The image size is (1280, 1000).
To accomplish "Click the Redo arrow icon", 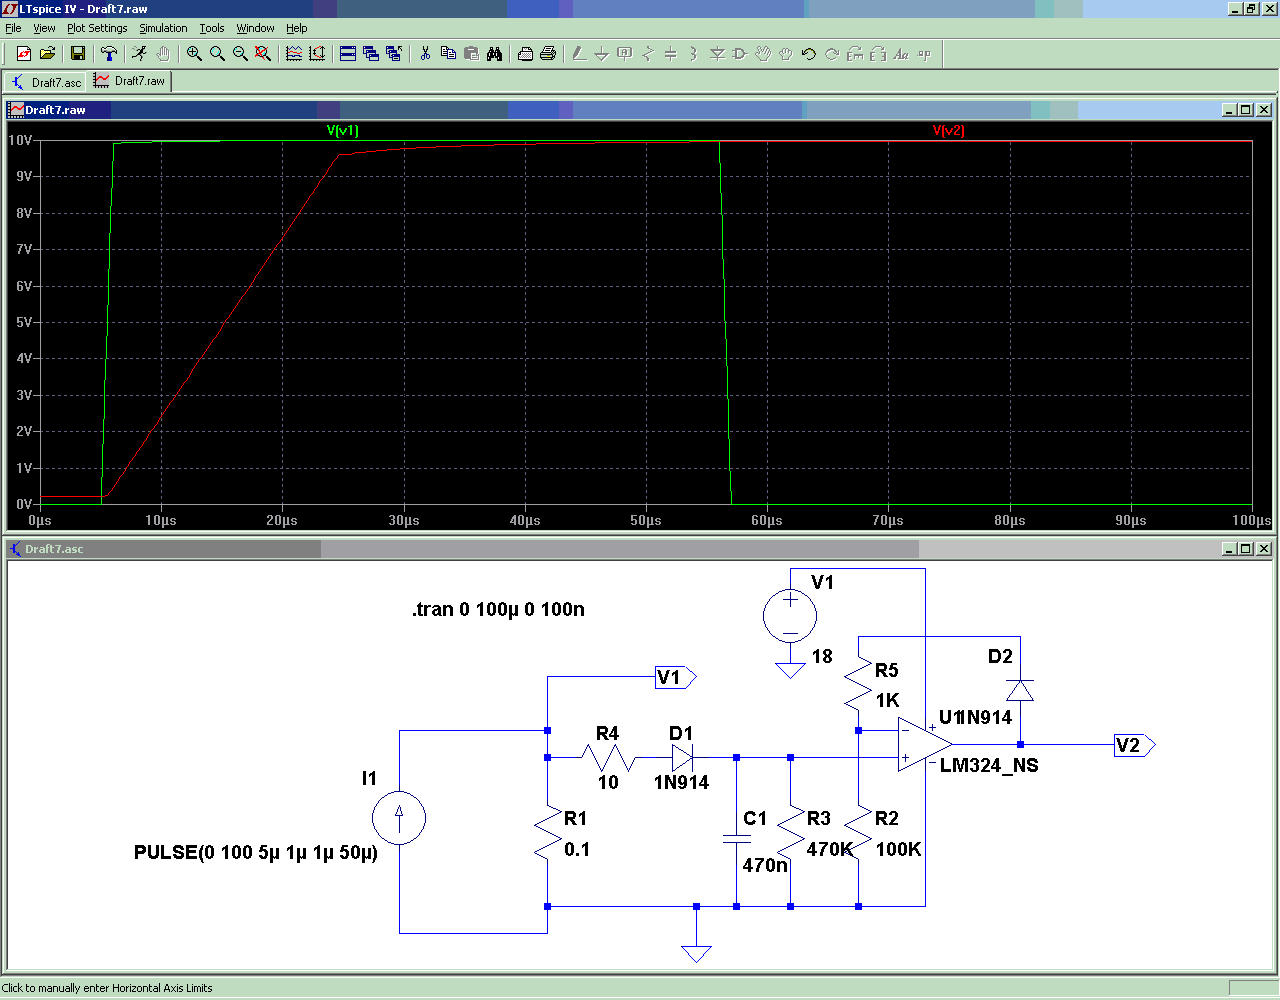I will click(832, 54).
